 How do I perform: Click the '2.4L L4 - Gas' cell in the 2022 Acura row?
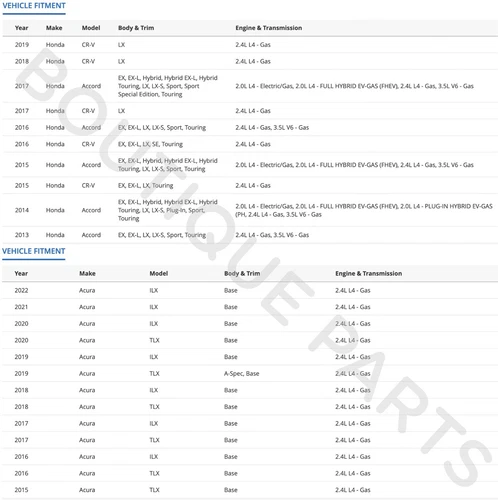pos(353,290)
